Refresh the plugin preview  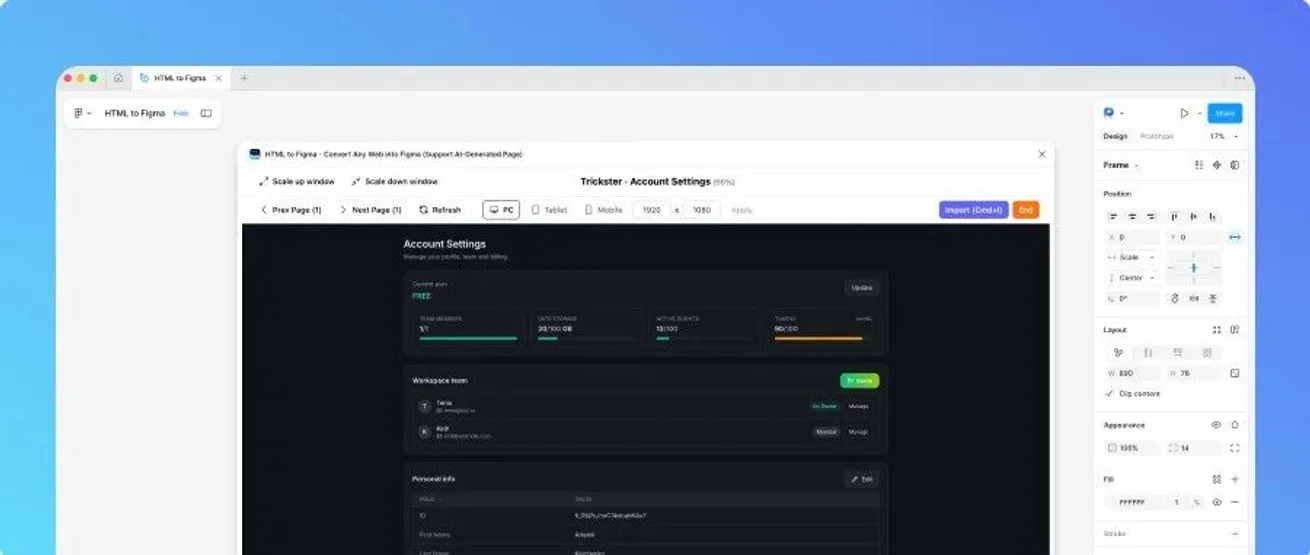pyautogui.click(x=440, y=210)
